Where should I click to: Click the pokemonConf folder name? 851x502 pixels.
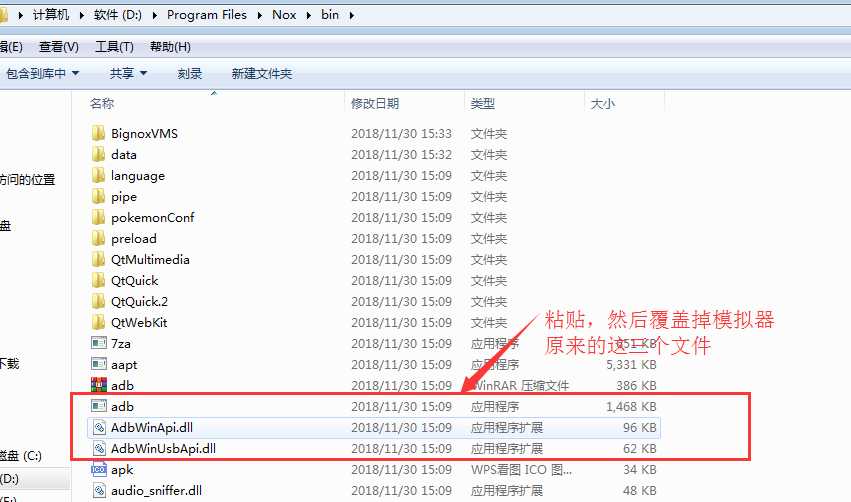(x=153, y=217)
